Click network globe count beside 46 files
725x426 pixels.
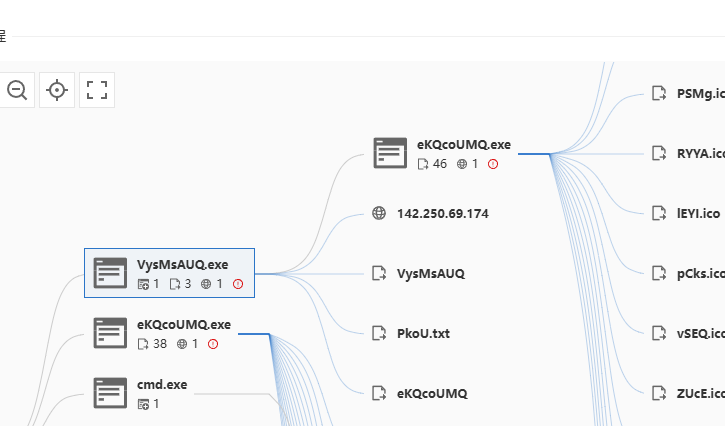(x=462, y=164)
